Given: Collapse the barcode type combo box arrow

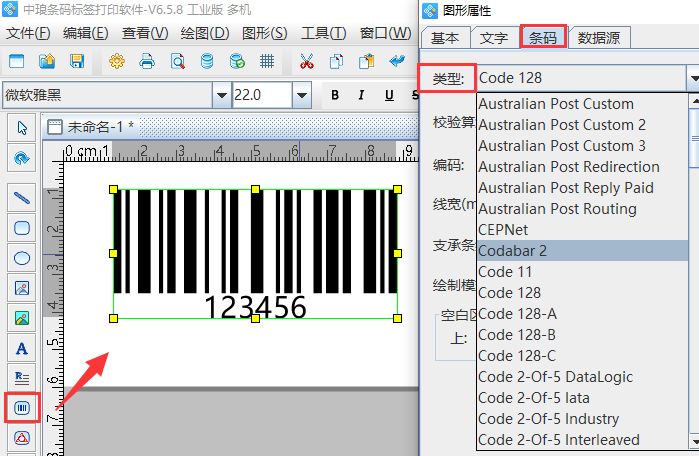Looking at the screenshot, I should pos(693,78).
